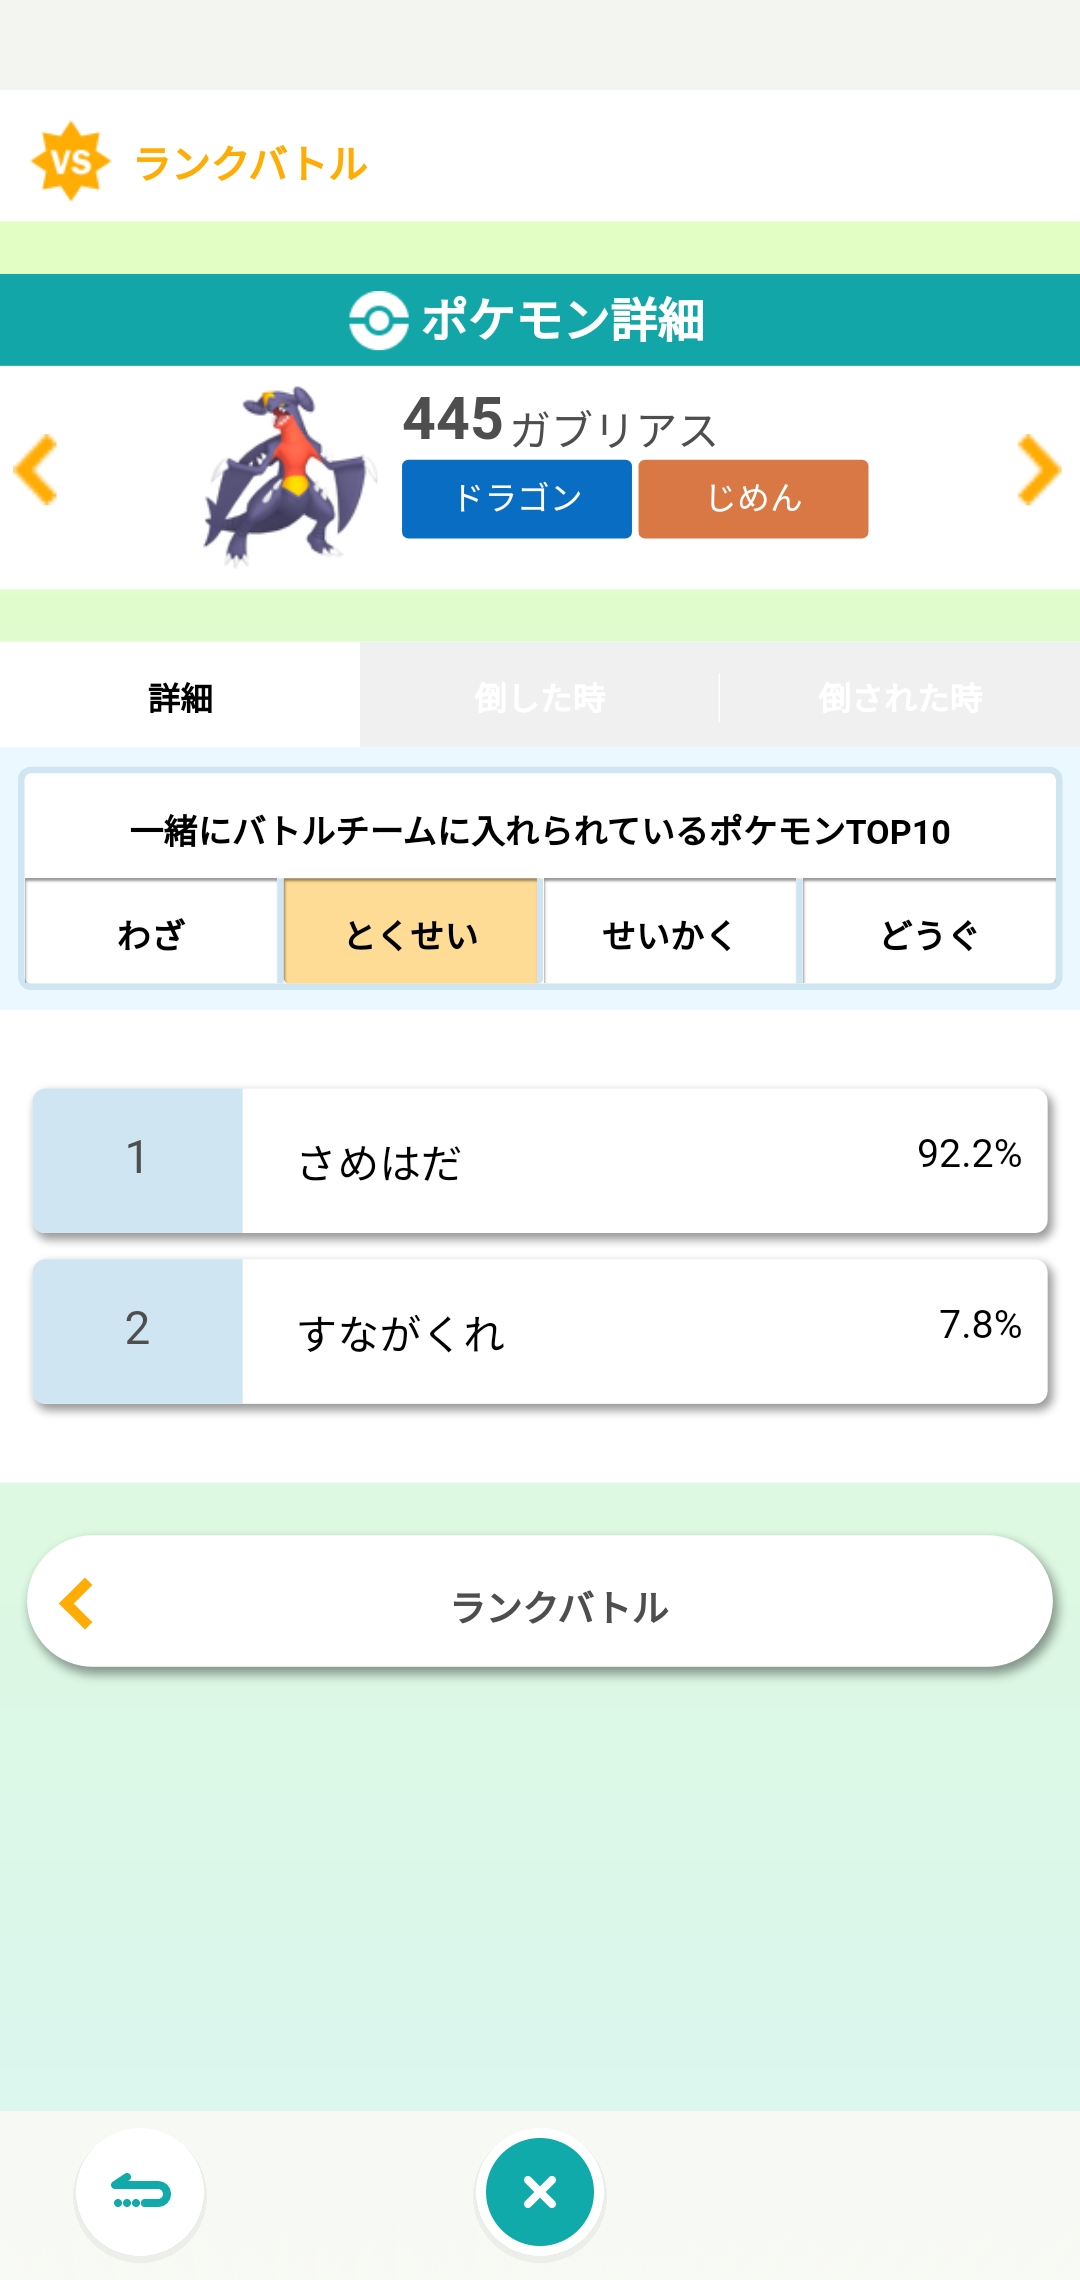Open the さめはだ ability row ranked first
Screen dimensions: 1080x2280
click(x=540, y=1161)
